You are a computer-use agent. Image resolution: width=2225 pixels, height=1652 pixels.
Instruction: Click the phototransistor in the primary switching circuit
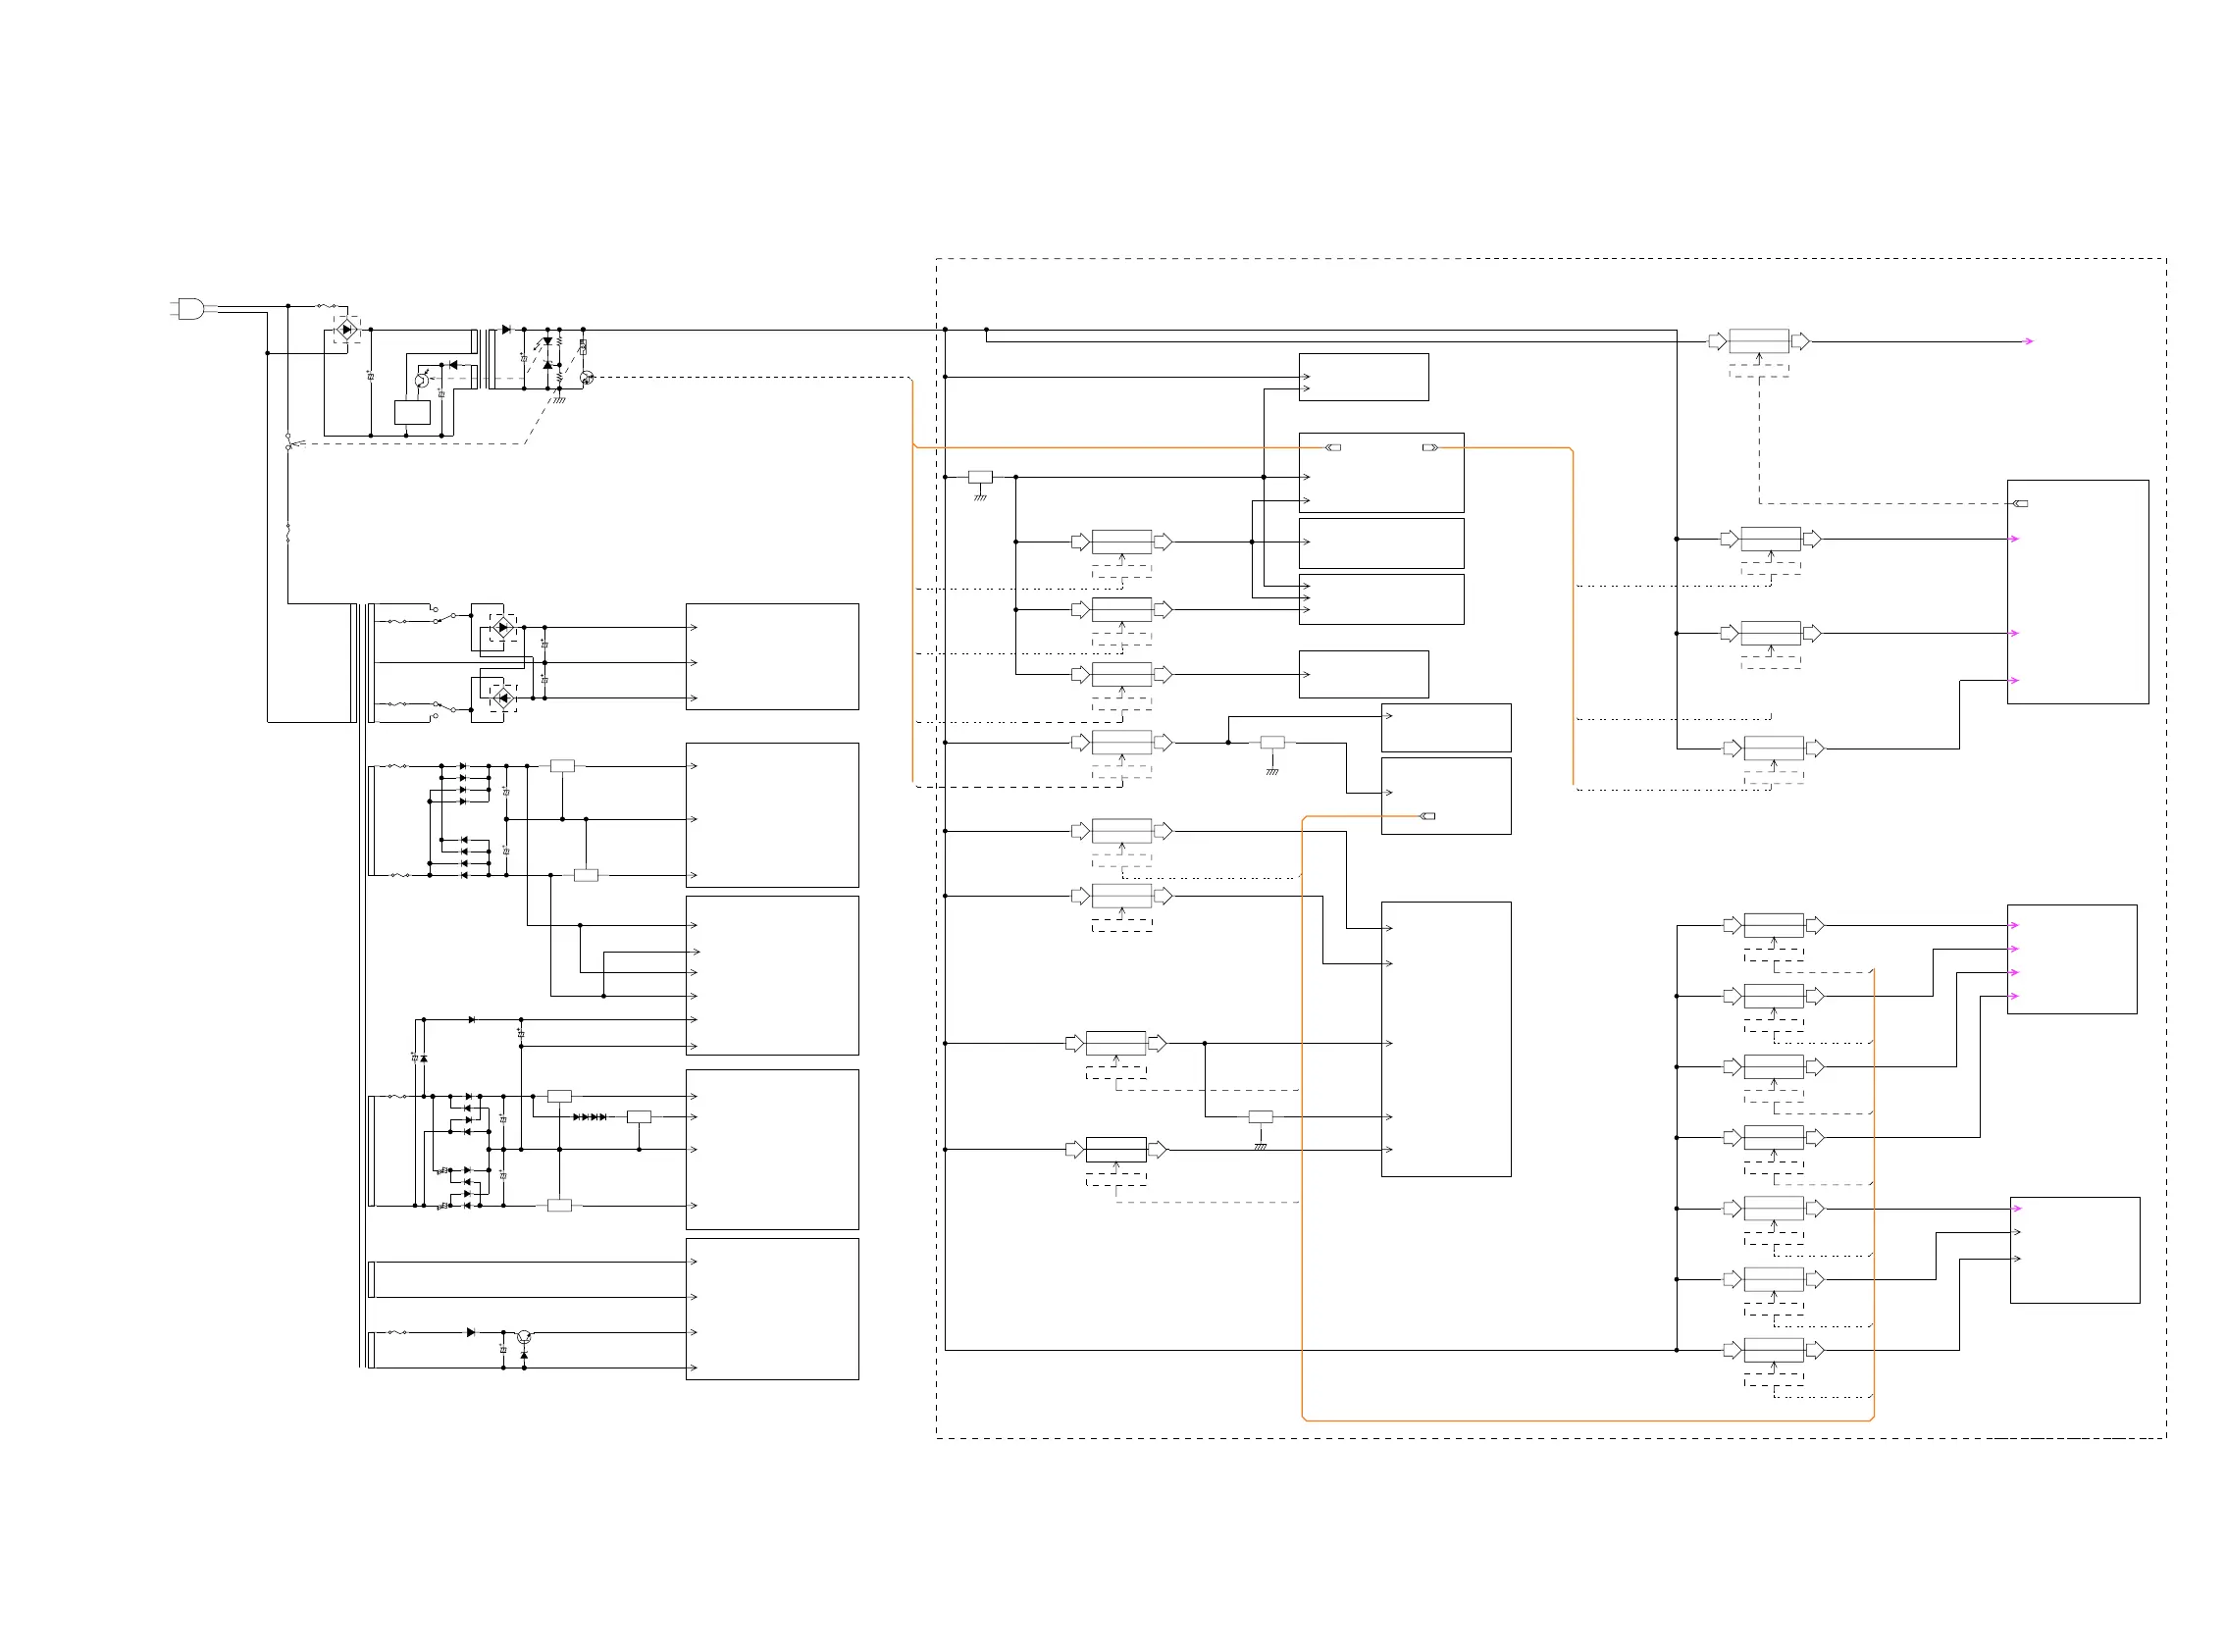point(421,380)
